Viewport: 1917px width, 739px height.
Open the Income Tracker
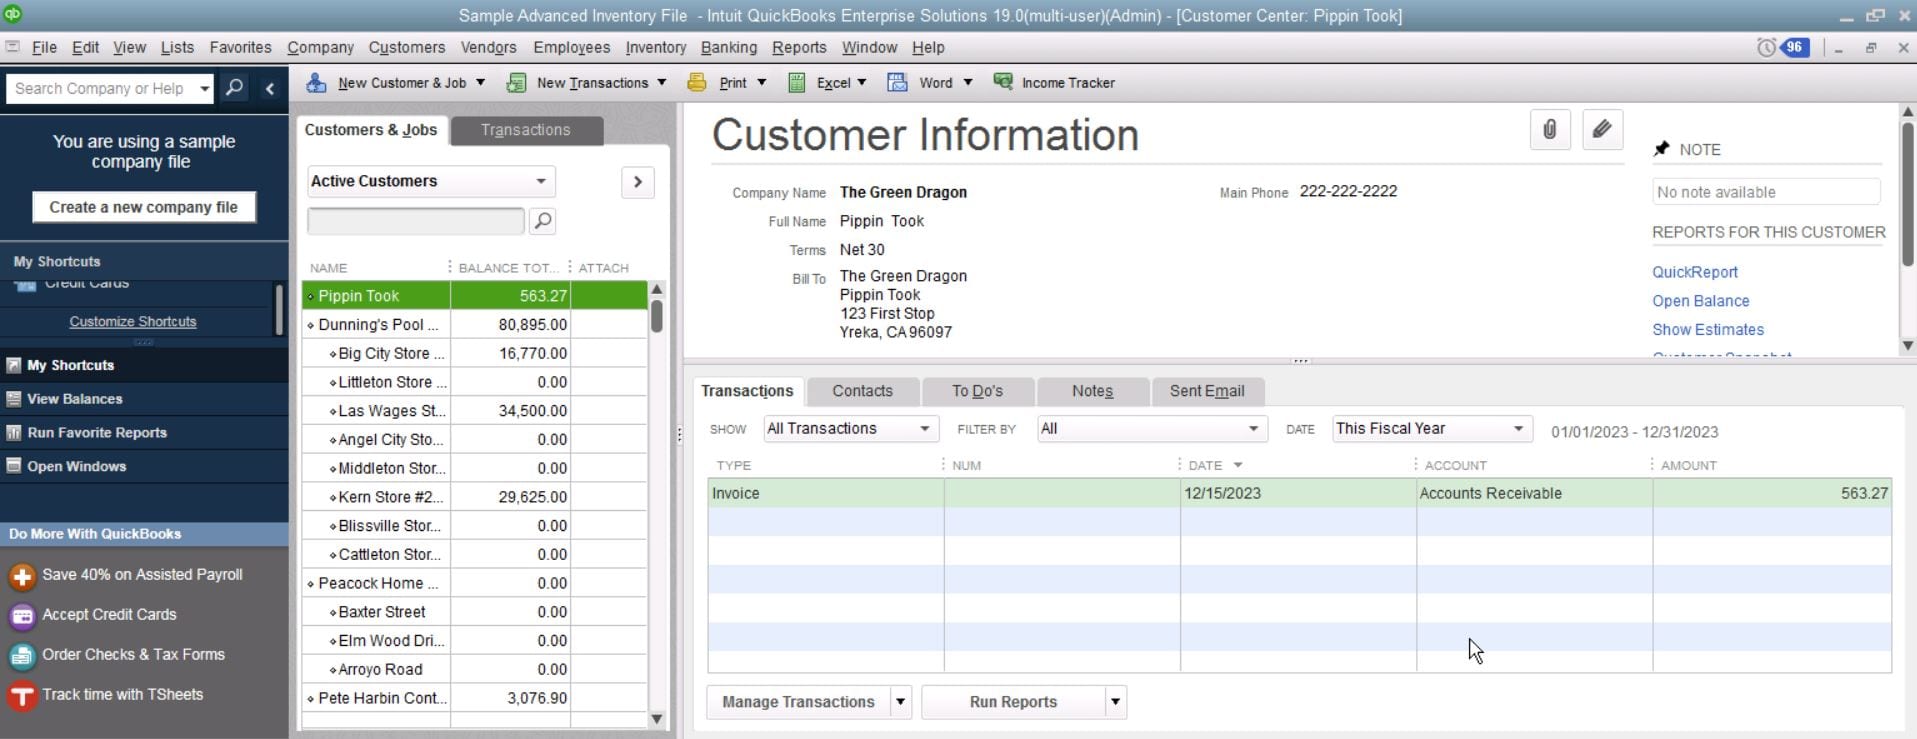click(x=1054, y=83)
